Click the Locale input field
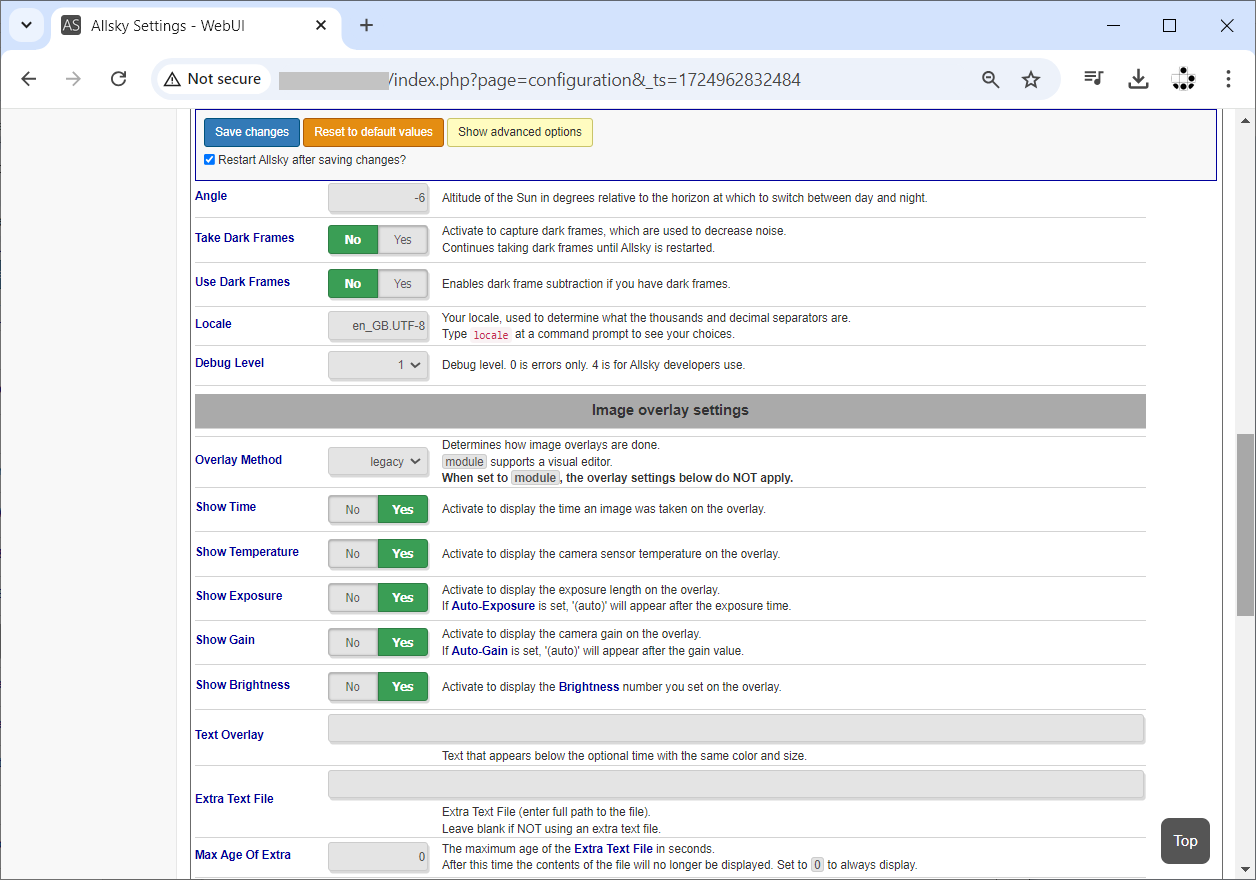 point(378,325)
